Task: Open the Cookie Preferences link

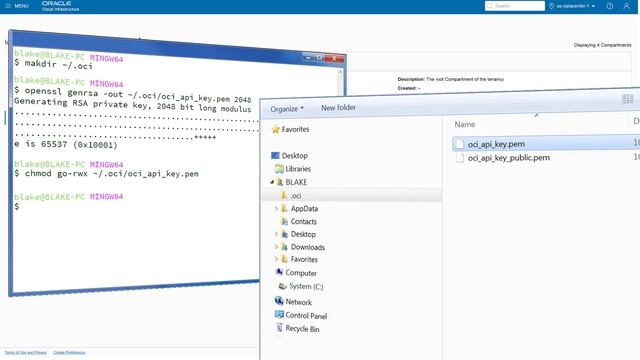Action: point(69,352)
